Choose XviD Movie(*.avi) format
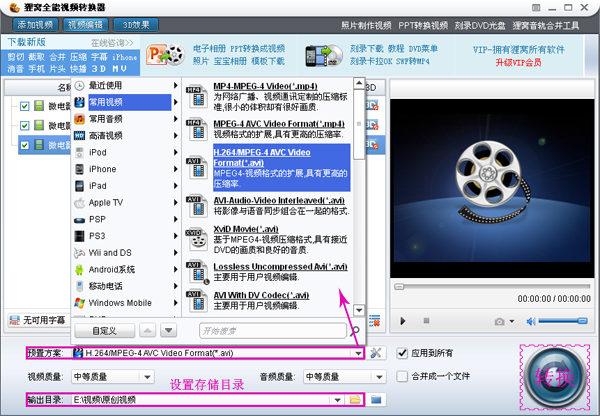The image size is (600, 416). tap(267, 239)
